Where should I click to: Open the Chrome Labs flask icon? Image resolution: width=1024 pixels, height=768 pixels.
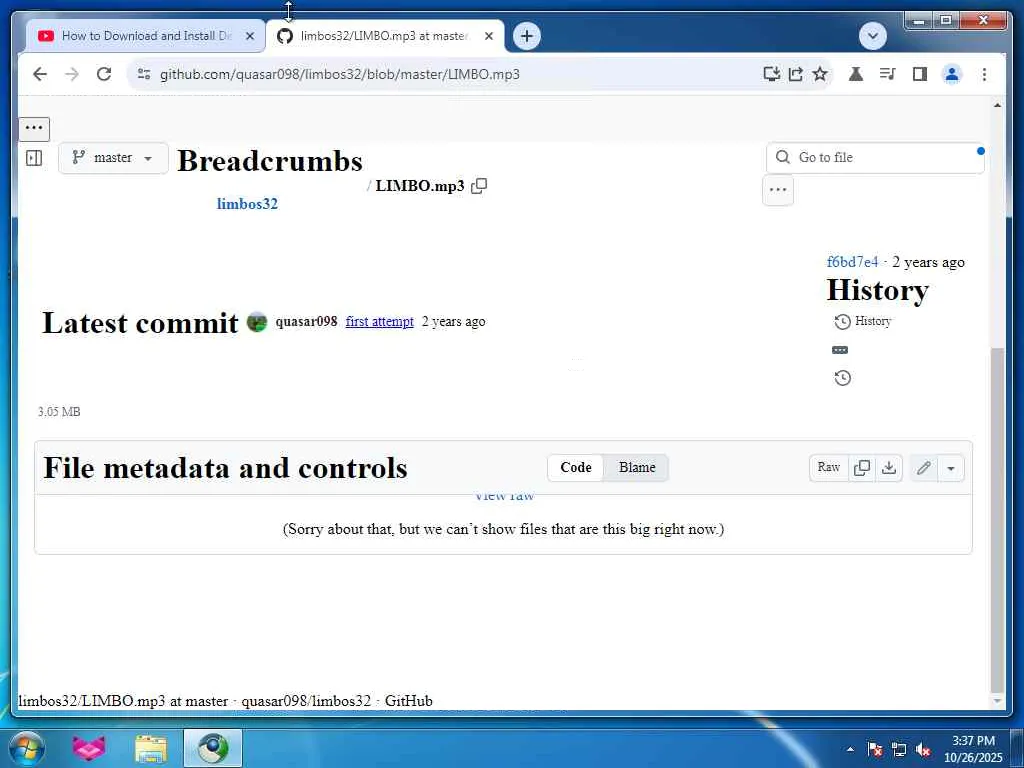[x=856, y=74]
